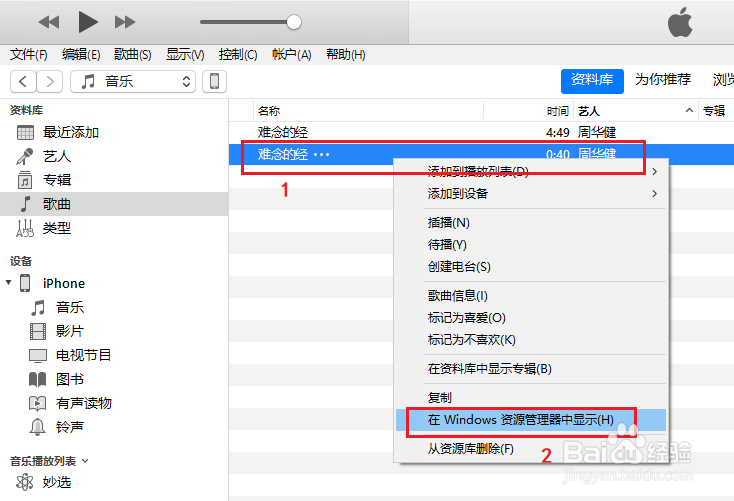Click the TV icon beside 电视节目
This screenshot has width=734, height=501.
click(38, 356)
